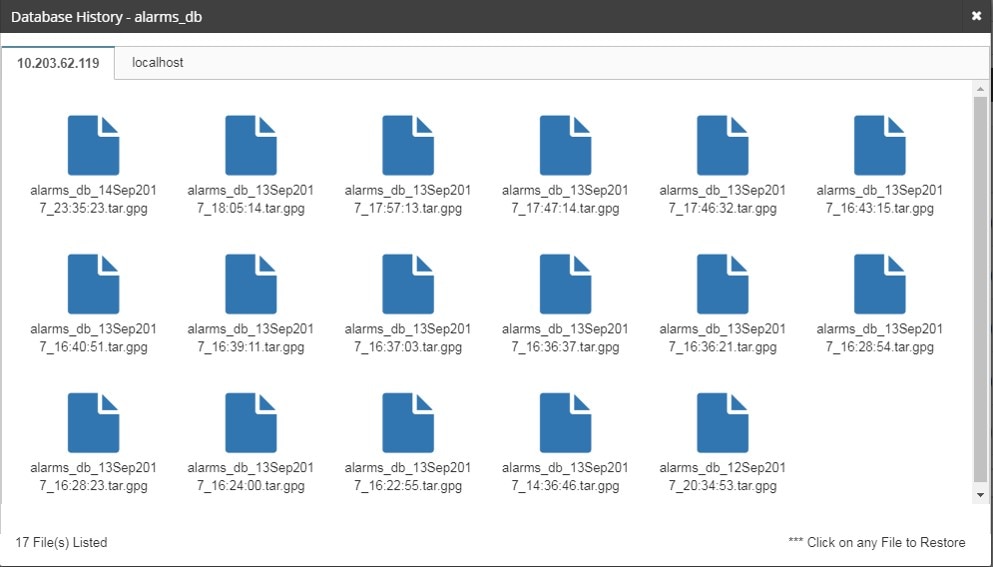Click file icon for 13Sep2017_16:36:21 backup

pos(723,284)
